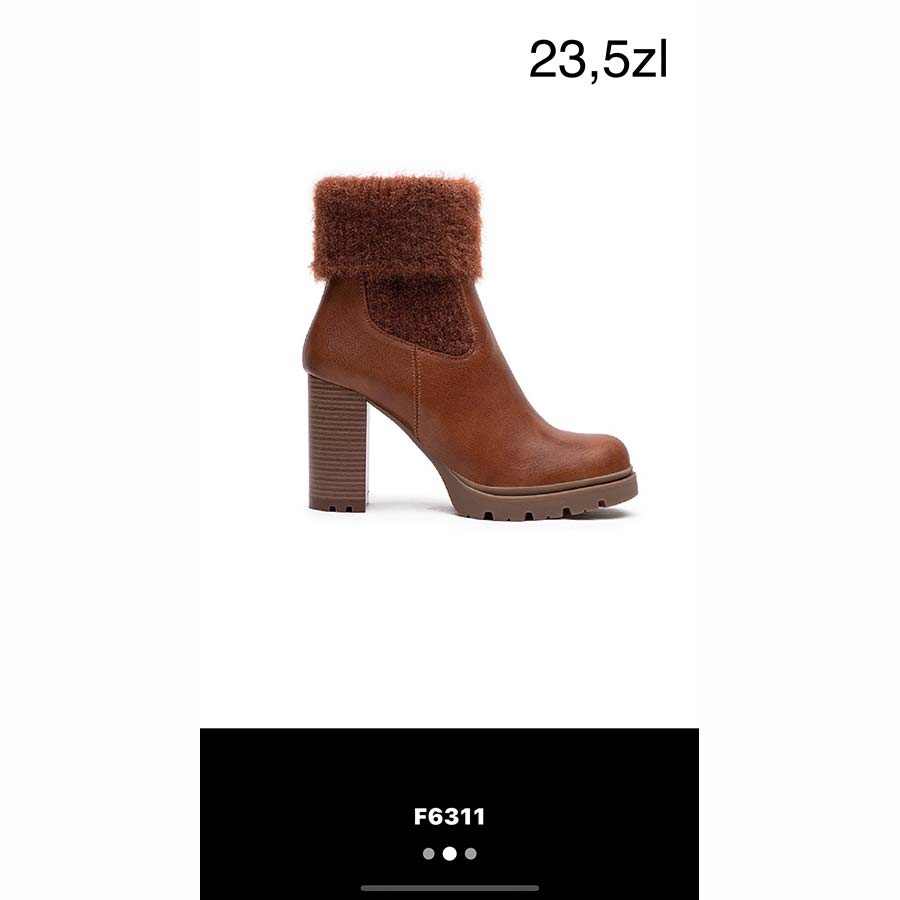Jump to the third pagination dot
This screenshot has height=900, width=900.
coord(471,854)
